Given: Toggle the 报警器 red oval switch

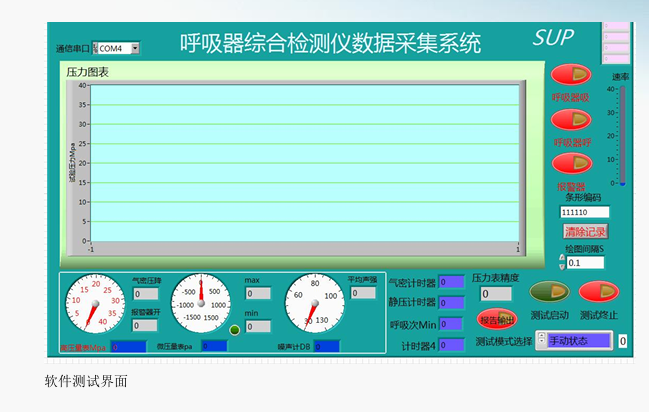Looking at the screenshot, I should click(571, 164).
